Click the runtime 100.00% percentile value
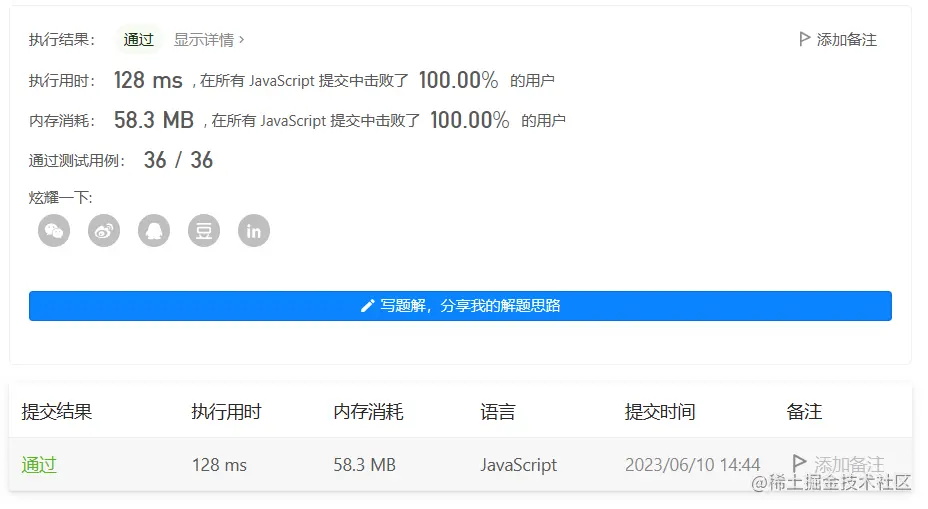This screenshot has height=509, width=928. point(458,80)
